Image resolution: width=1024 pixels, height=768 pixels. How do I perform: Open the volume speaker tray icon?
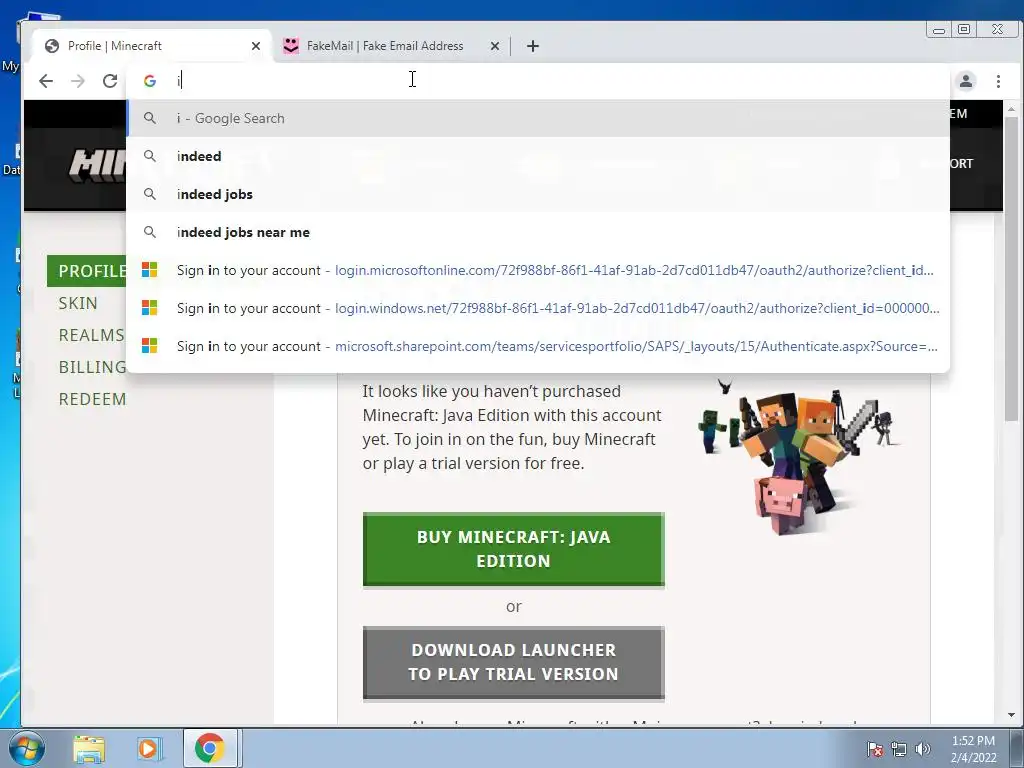click(923, 749)
